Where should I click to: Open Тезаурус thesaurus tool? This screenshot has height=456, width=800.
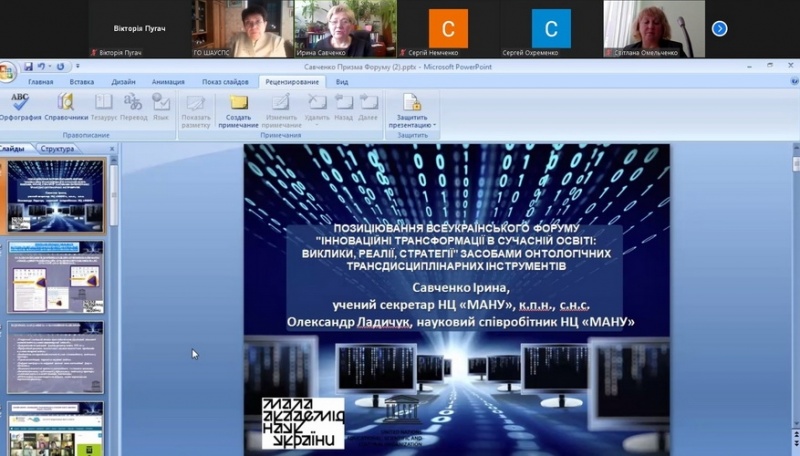tap(104, 107)
